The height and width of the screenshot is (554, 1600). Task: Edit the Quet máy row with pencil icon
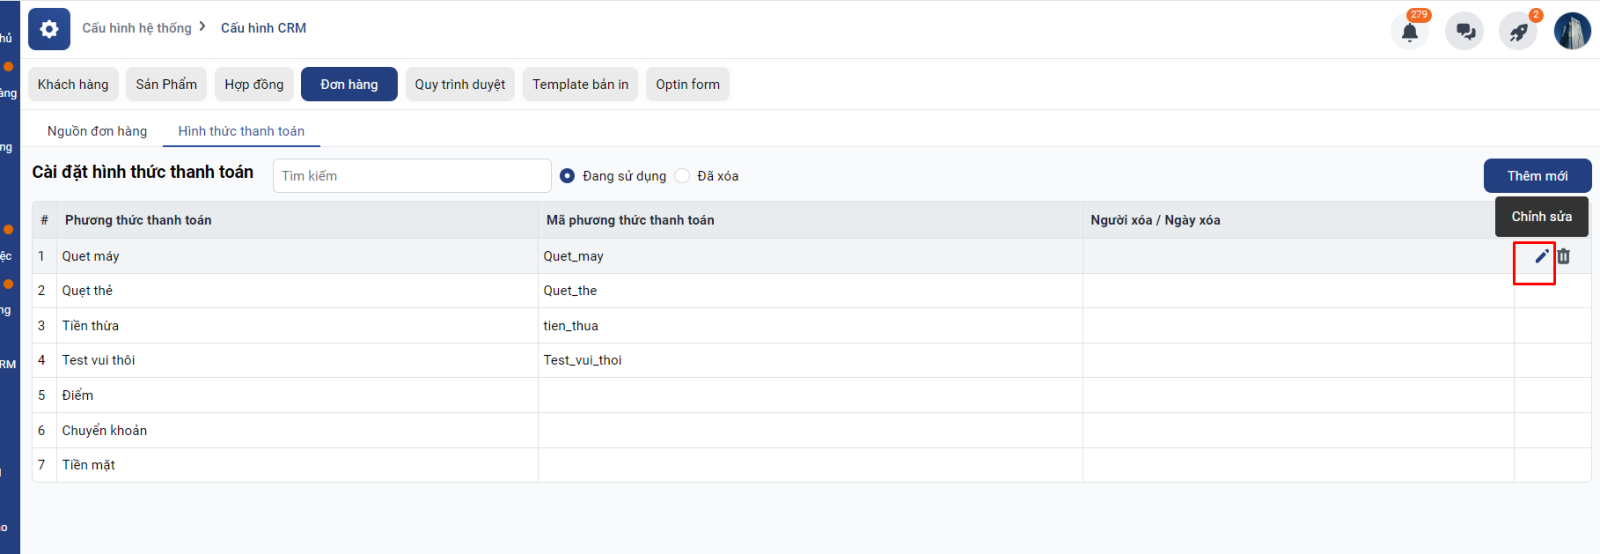[x=1541, y=256]
